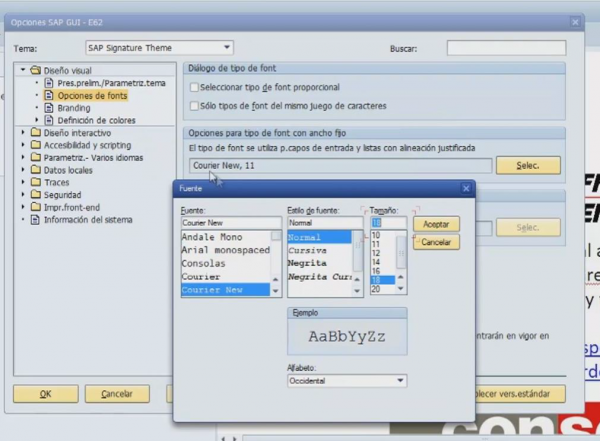Click the Accesibilidad y scripting folder icon
Screen dimensions: 600x441
(36, 145)
